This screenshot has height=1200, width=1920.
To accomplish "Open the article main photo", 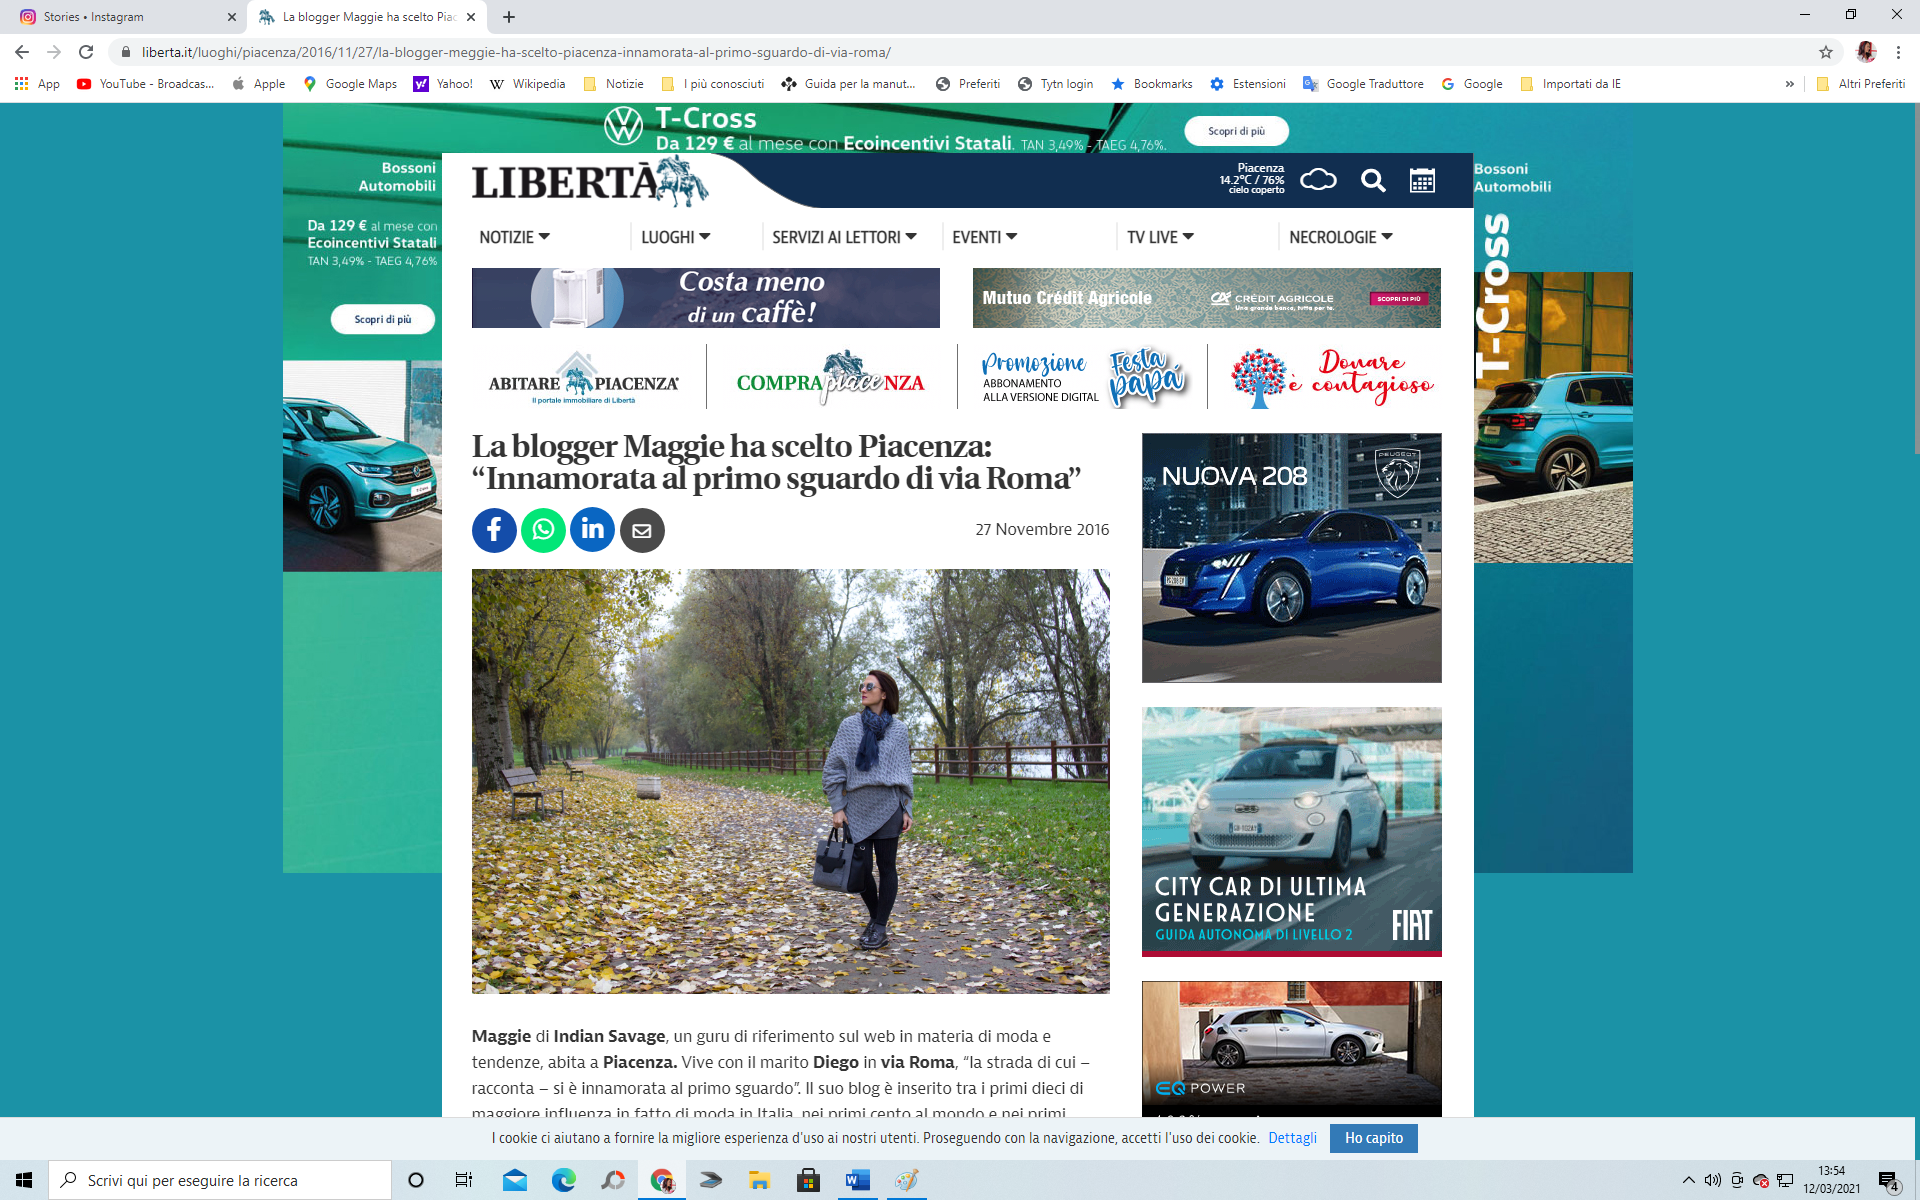I will (790, 781).
